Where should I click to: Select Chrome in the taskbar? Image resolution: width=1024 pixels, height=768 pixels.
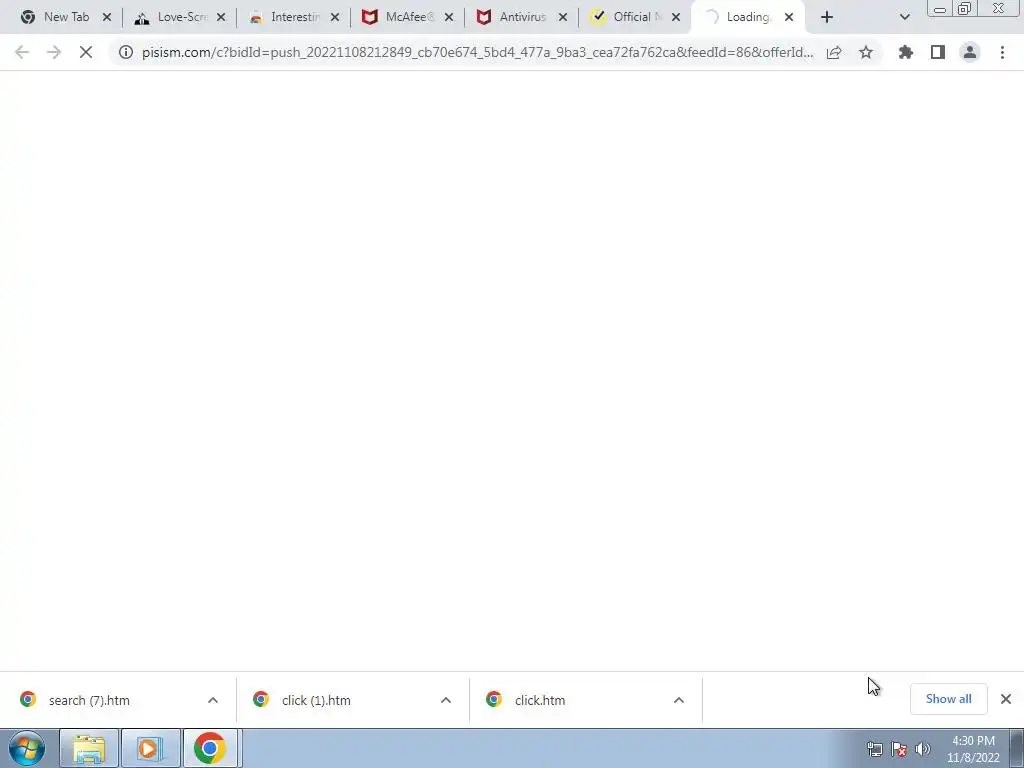pyautogui.click(x=212, y=748)
